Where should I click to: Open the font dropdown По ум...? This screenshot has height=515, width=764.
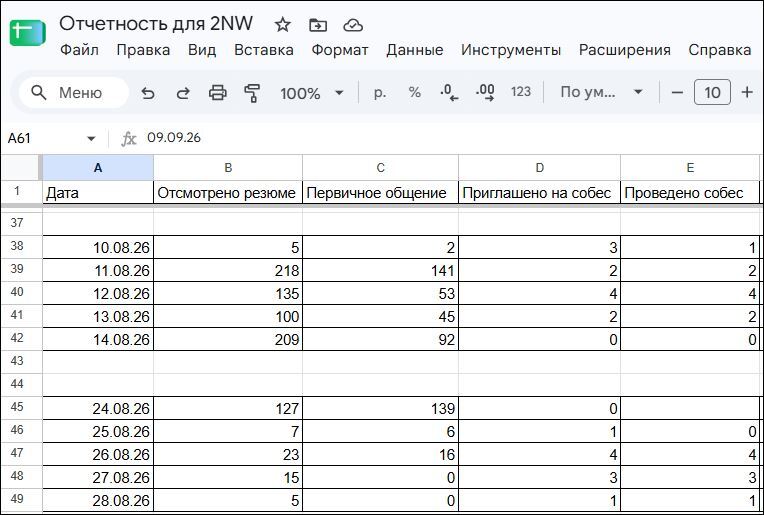601,92
